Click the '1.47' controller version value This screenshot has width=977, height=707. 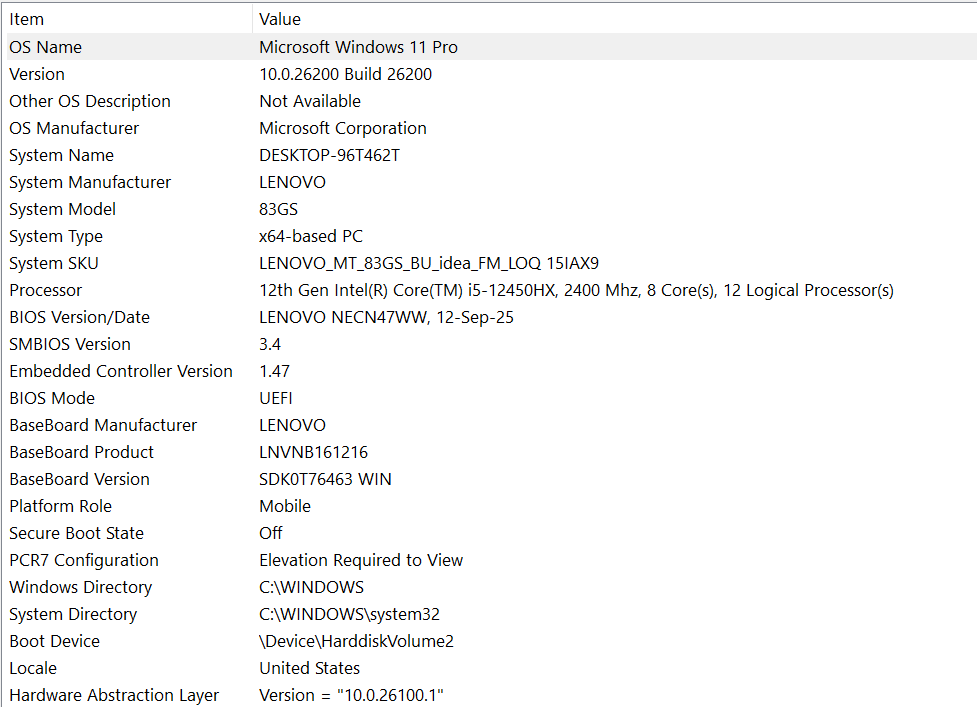[x=274, y=371]
